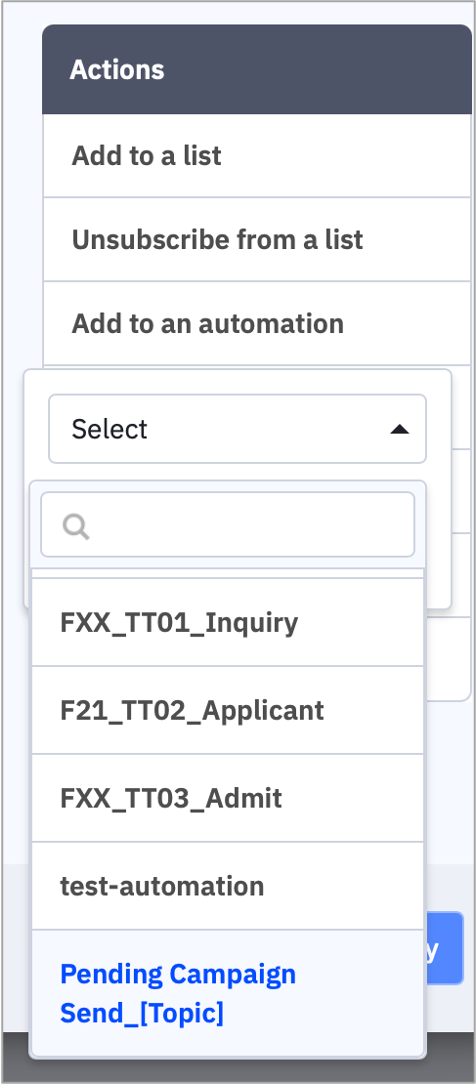Click Add to a list action
The height and width of the screenshot is (1084, 476).
point(257,156)
